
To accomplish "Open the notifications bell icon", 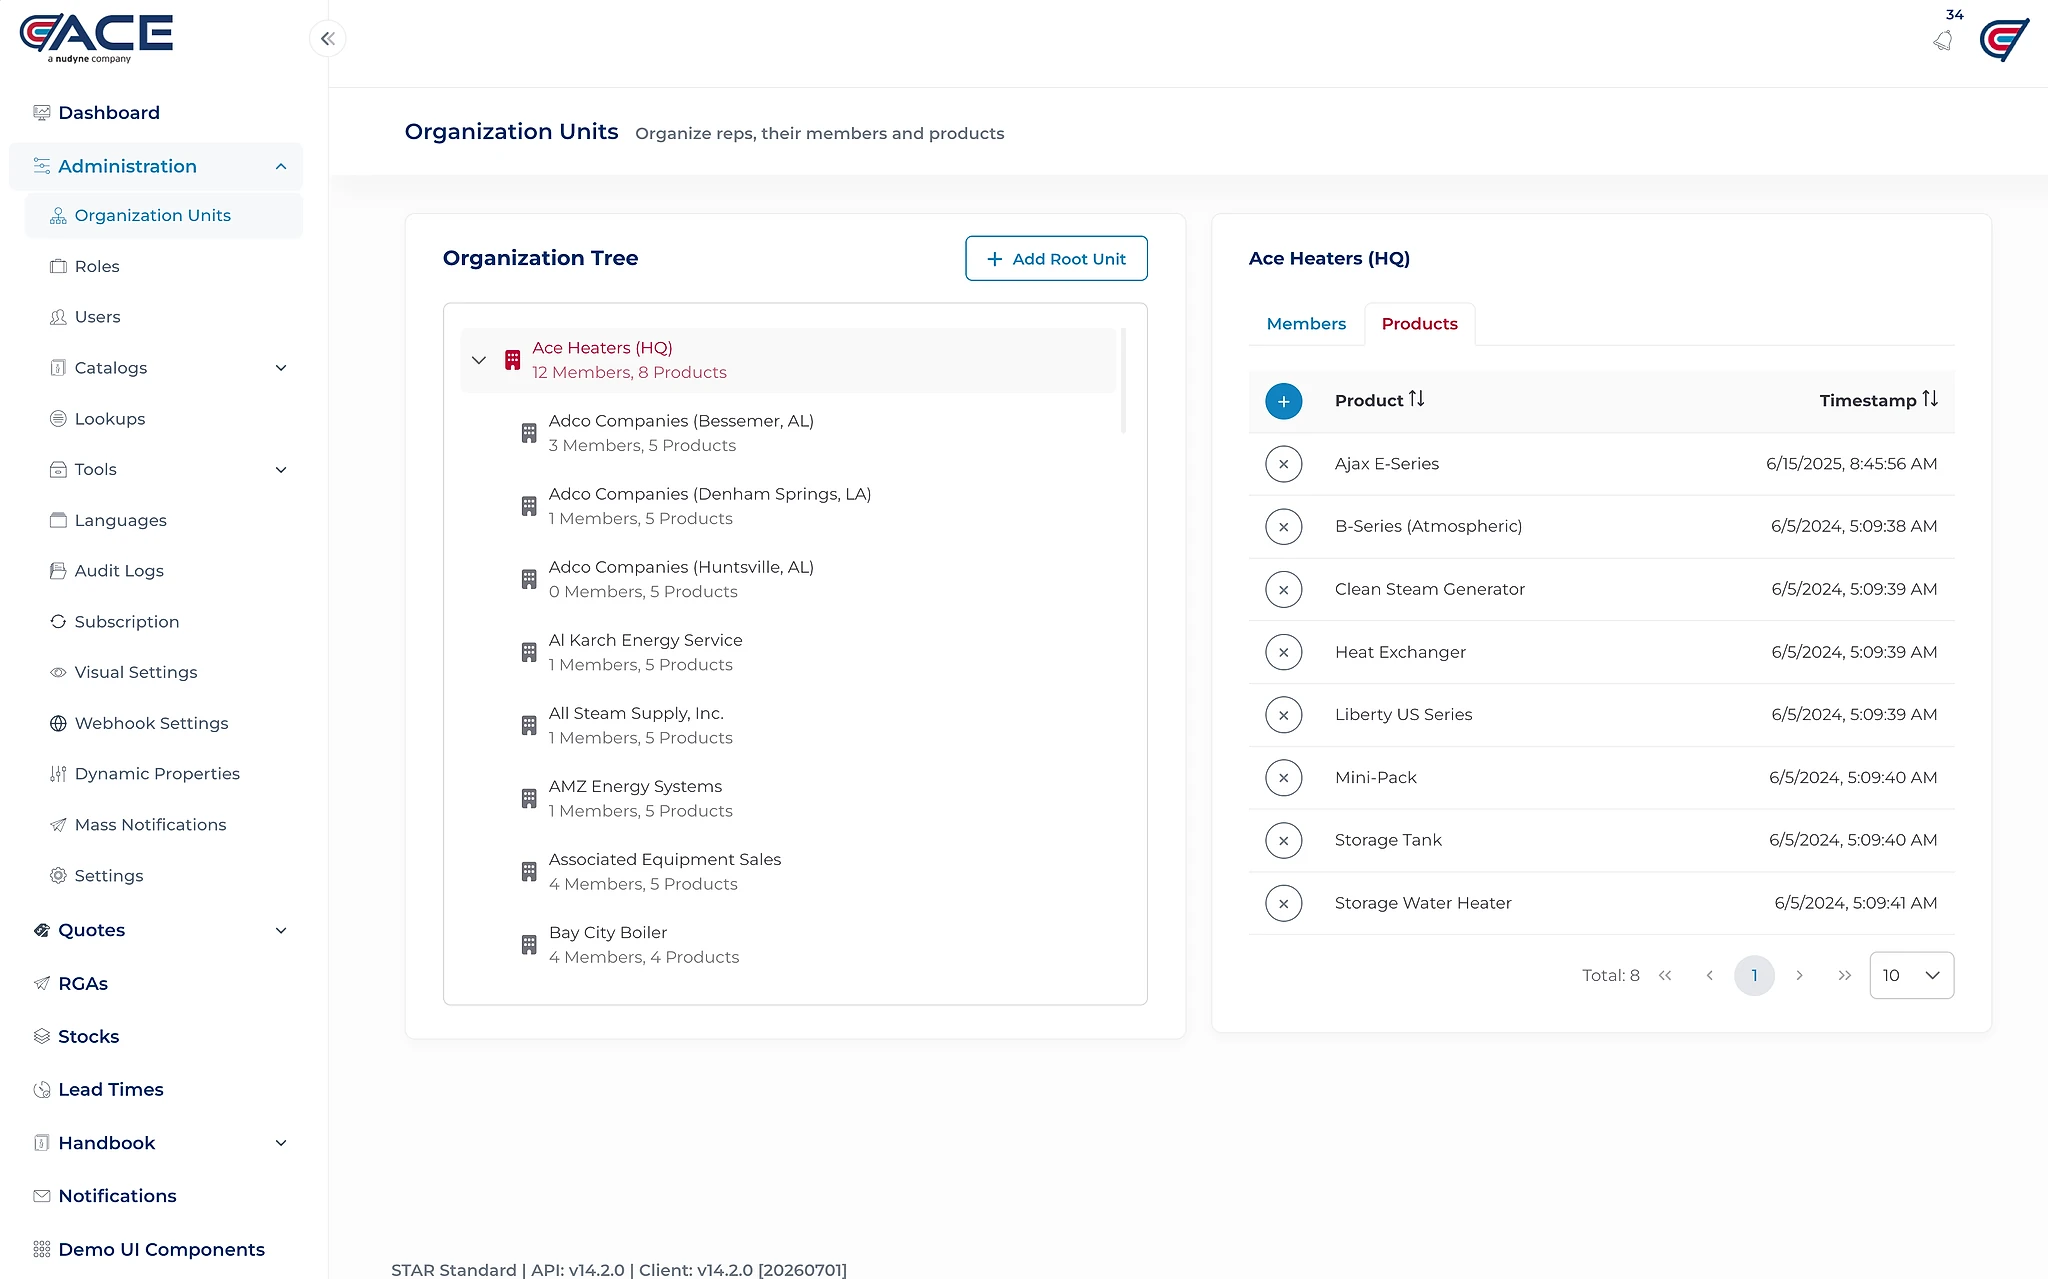I will [1943, 40].
